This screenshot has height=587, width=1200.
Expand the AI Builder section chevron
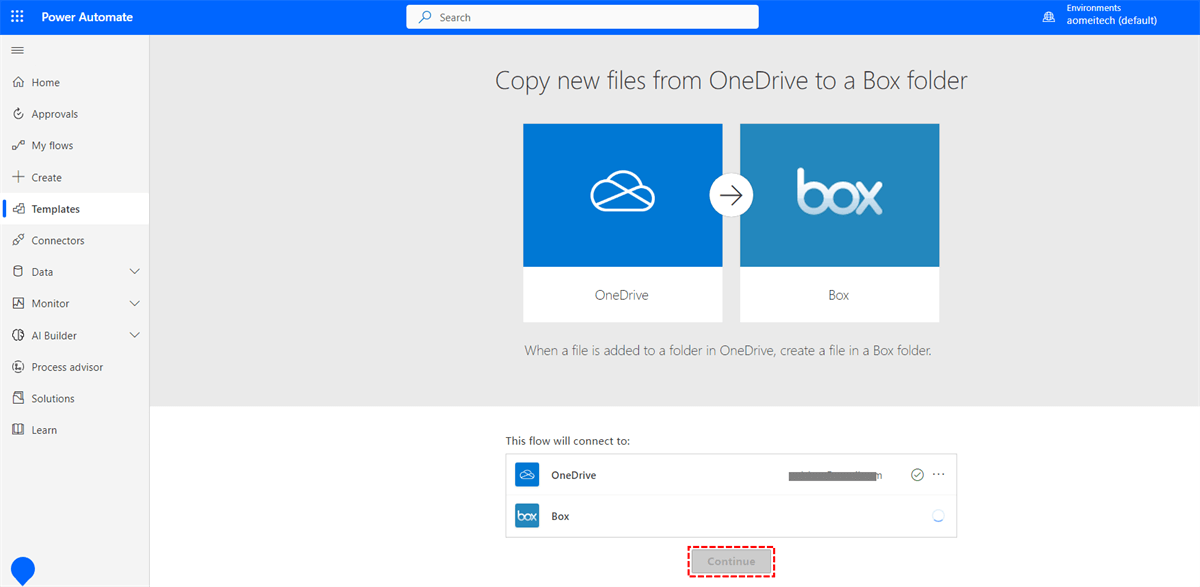pyautogui.click(x=135, y=335)
